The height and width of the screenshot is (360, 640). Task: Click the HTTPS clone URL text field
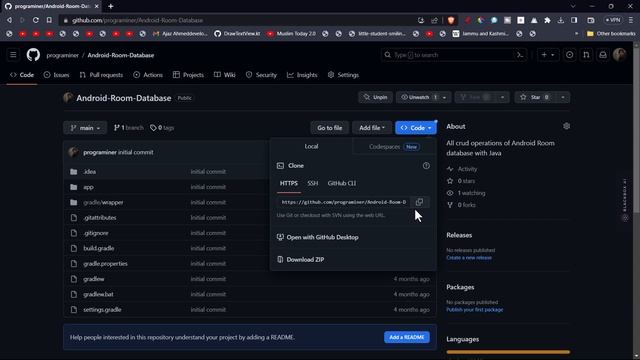pos(344,202)
